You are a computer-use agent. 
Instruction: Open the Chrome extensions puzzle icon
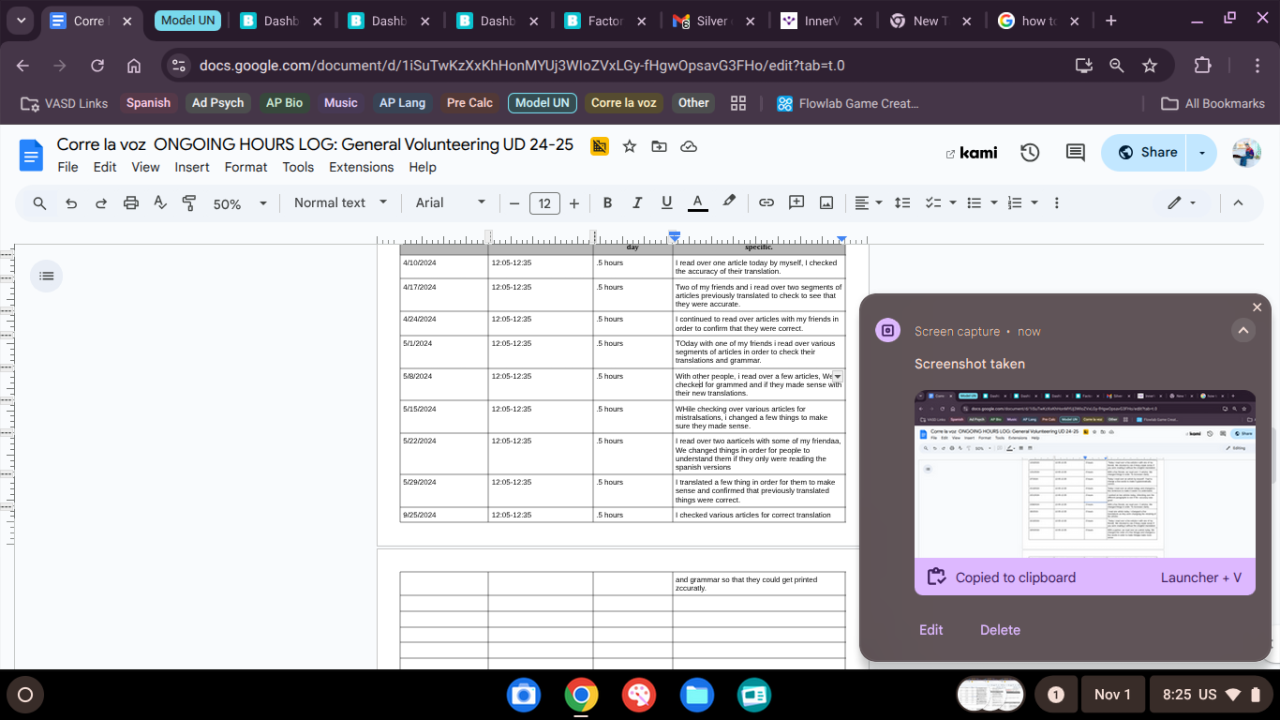tap(1203, 65)
